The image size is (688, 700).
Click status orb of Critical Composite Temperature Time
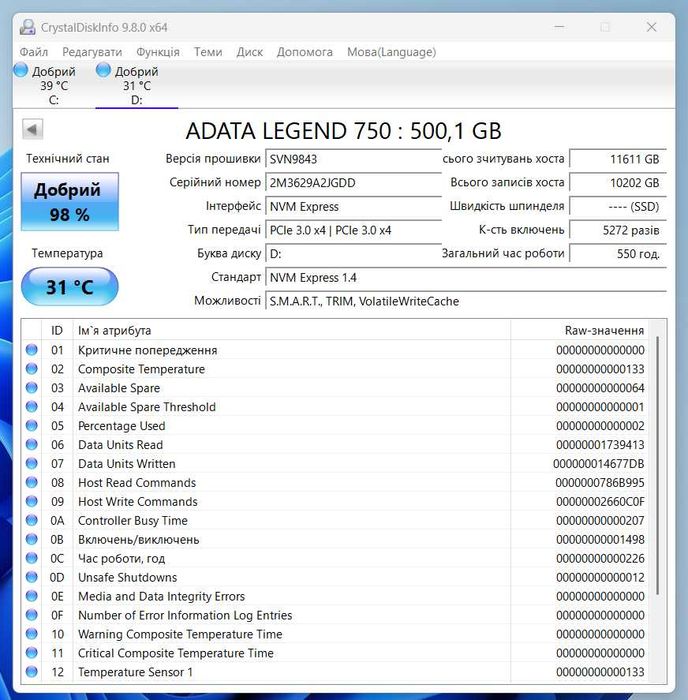(32, 653)
